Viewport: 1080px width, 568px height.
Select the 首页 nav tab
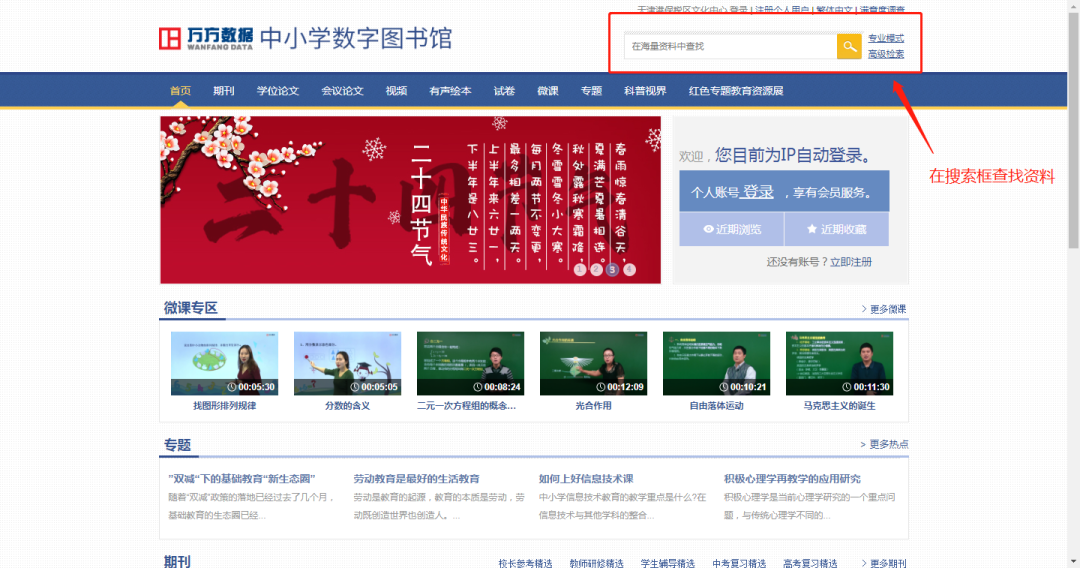click(180, 90)
